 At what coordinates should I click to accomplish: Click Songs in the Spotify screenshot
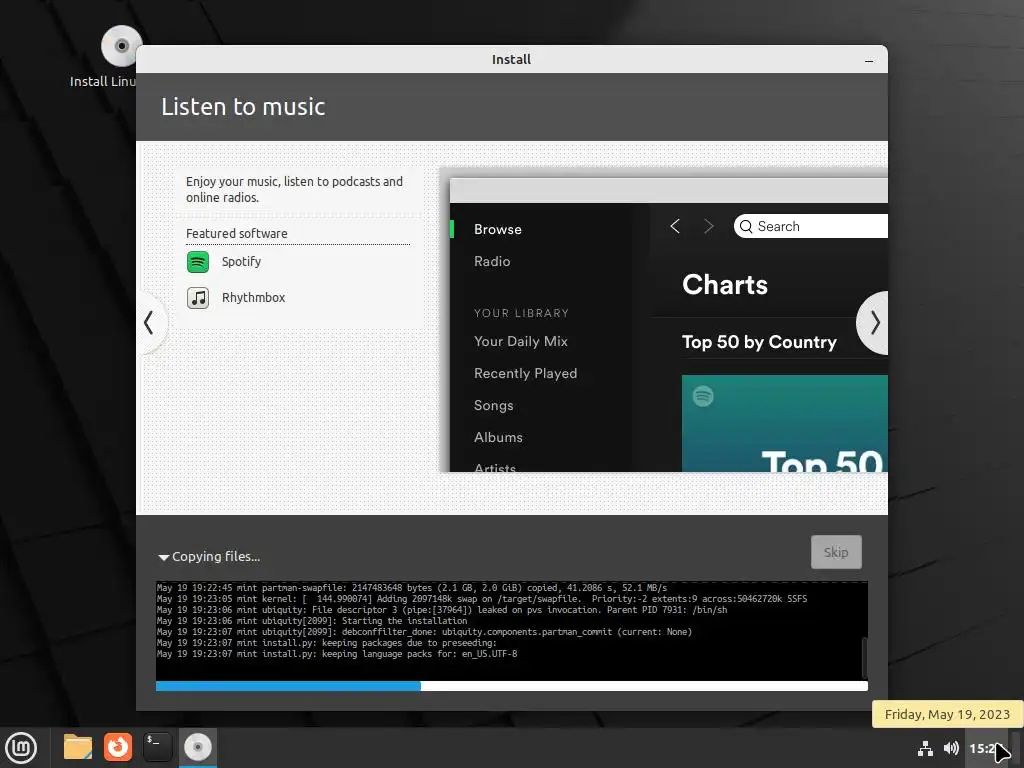pyautogui.click(x=493, y=405)
